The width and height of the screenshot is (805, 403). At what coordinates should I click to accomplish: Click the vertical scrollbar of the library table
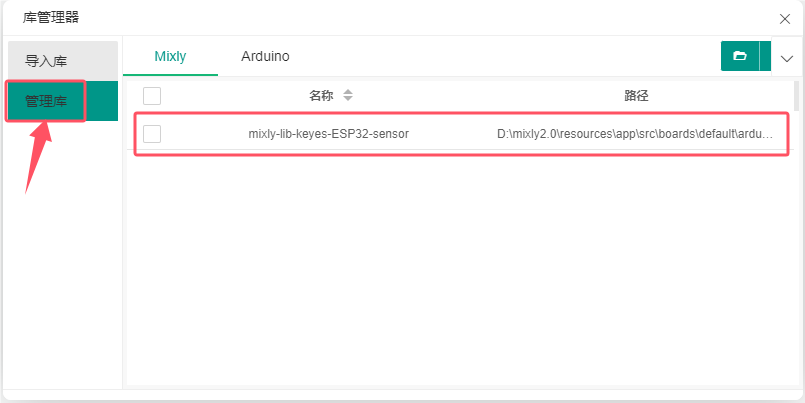[796, 97]
